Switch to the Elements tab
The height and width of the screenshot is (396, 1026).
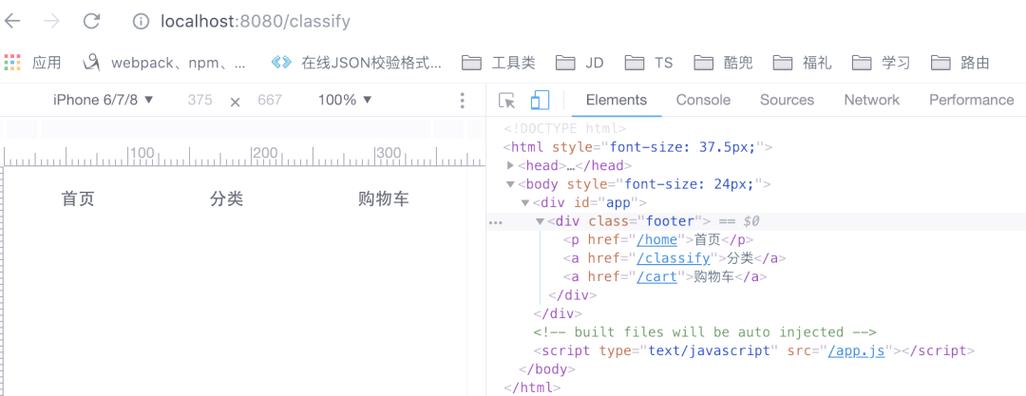(x=616, y=100)
